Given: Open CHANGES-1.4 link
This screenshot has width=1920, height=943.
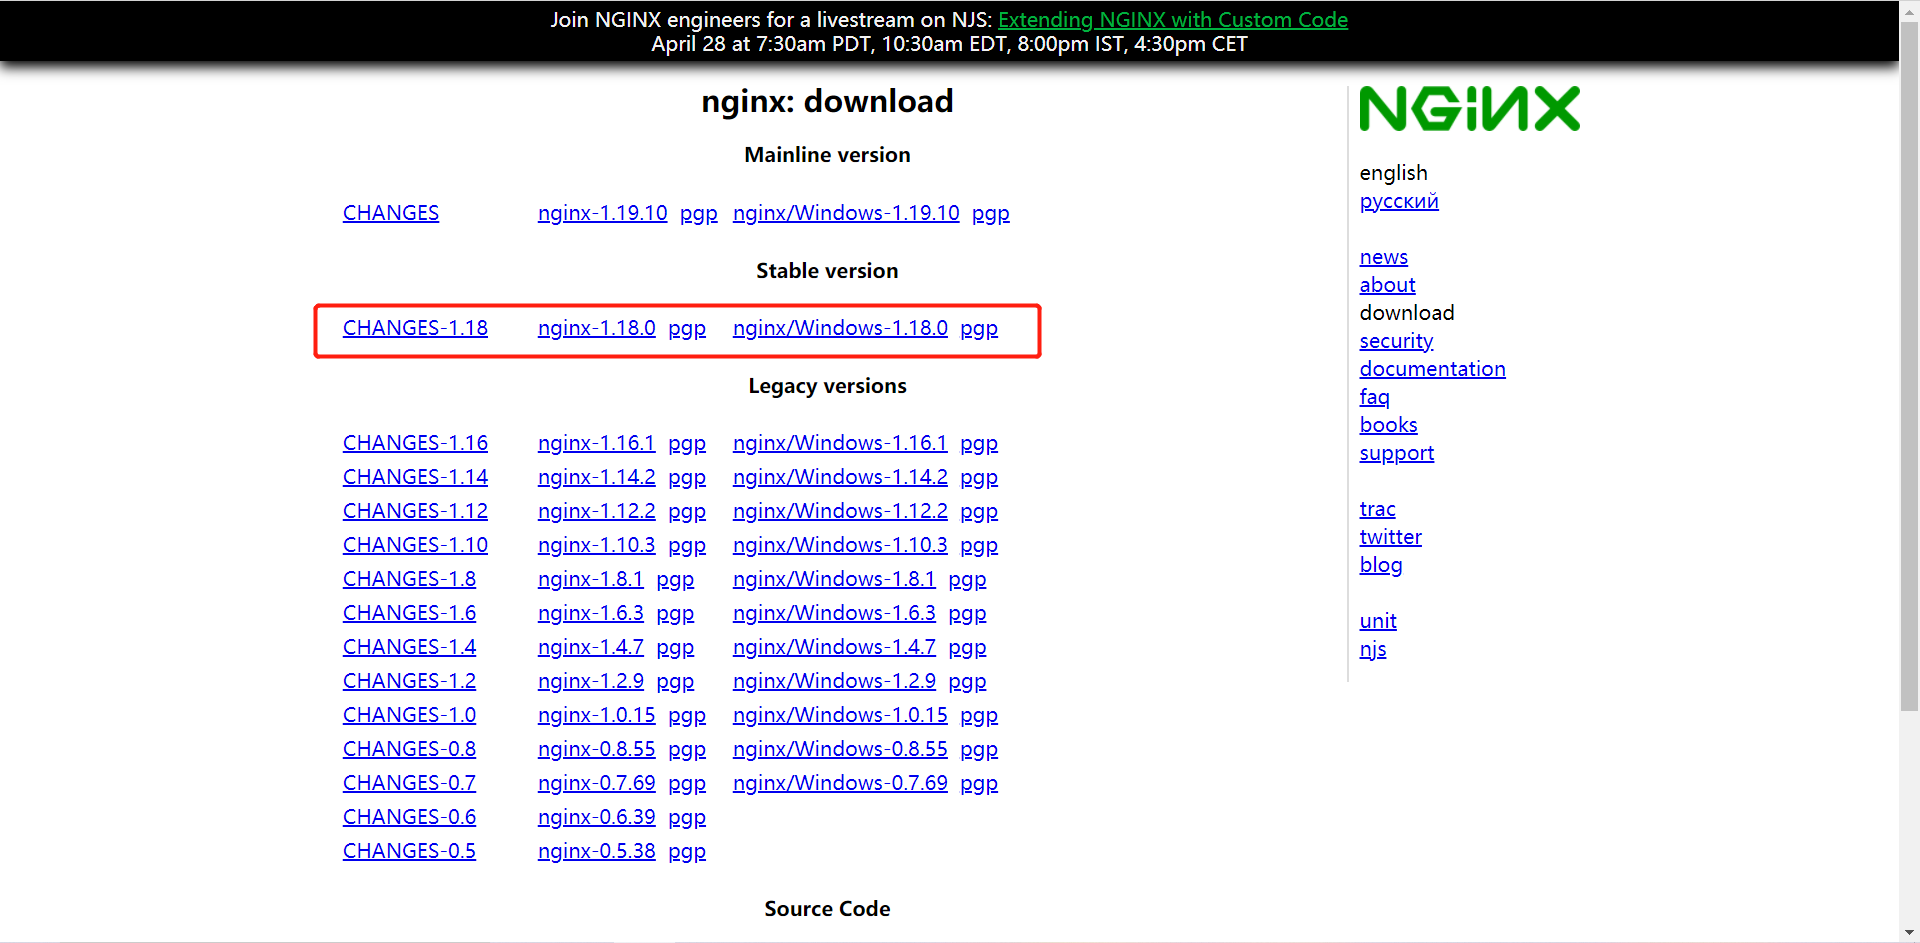Looking at the screenshot, I should pyautogui.click(x=409, y=647).
